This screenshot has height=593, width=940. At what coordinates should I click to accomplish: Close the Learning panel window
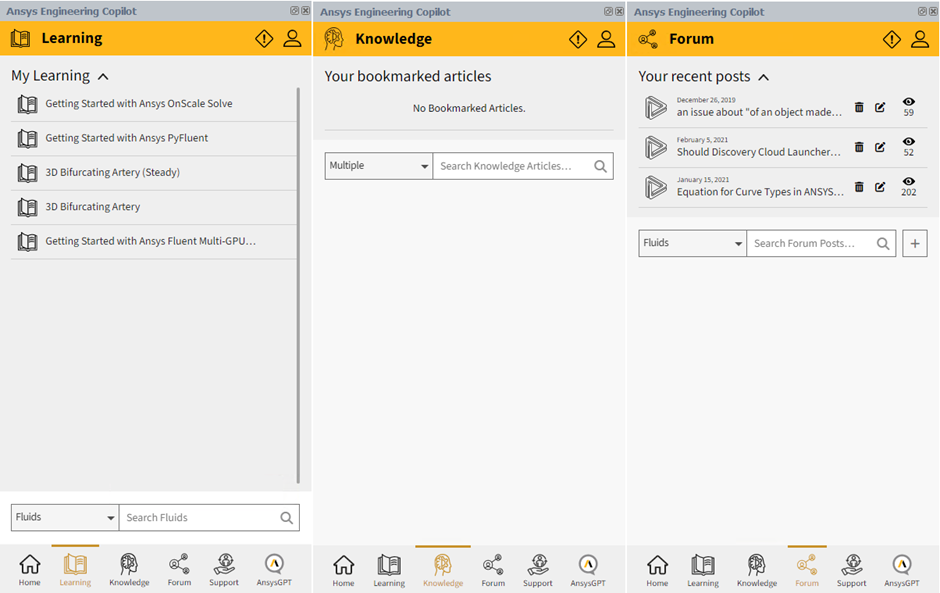point(306,11)
